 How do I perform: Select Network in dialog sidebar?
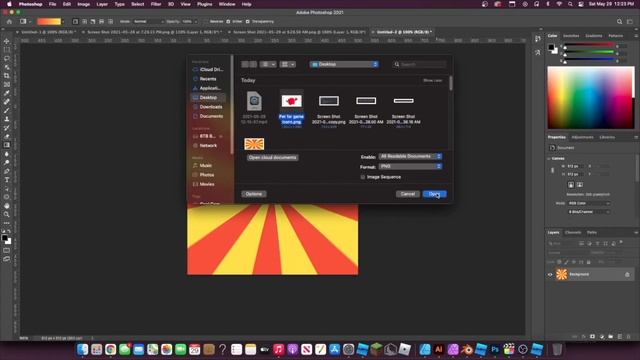(x=207, y=145)
